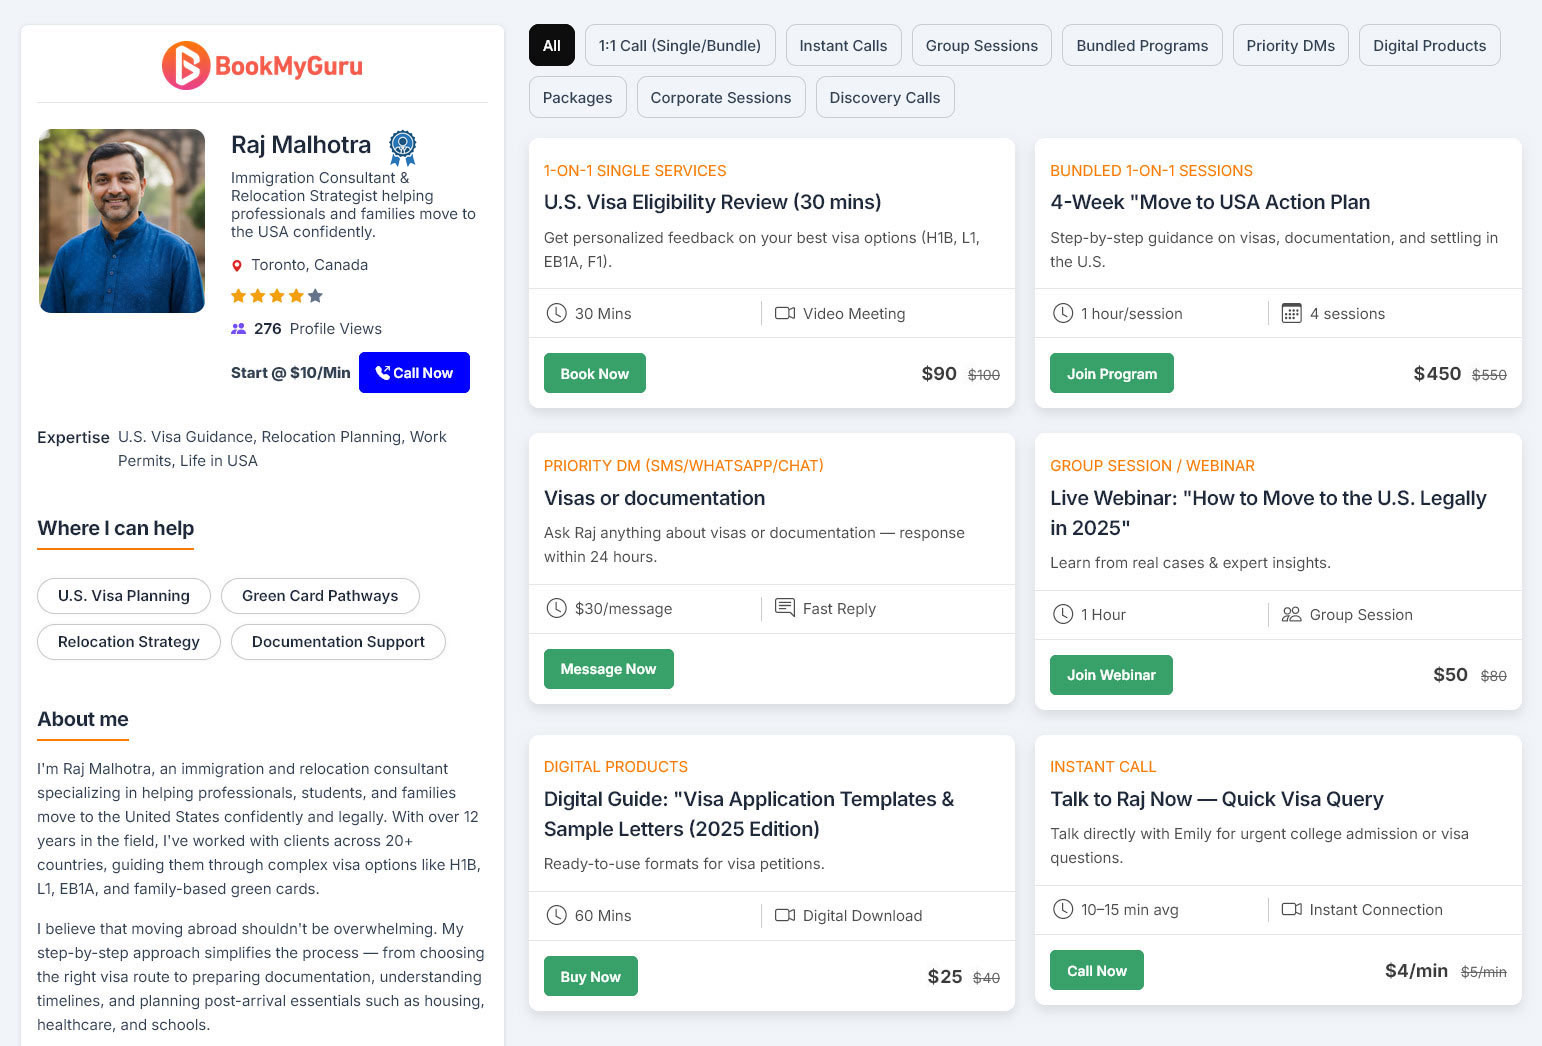Click the group icon beside Group Session
Image resolution: width=1542 pixels, height=1046 pixels.
point(1291,615)
